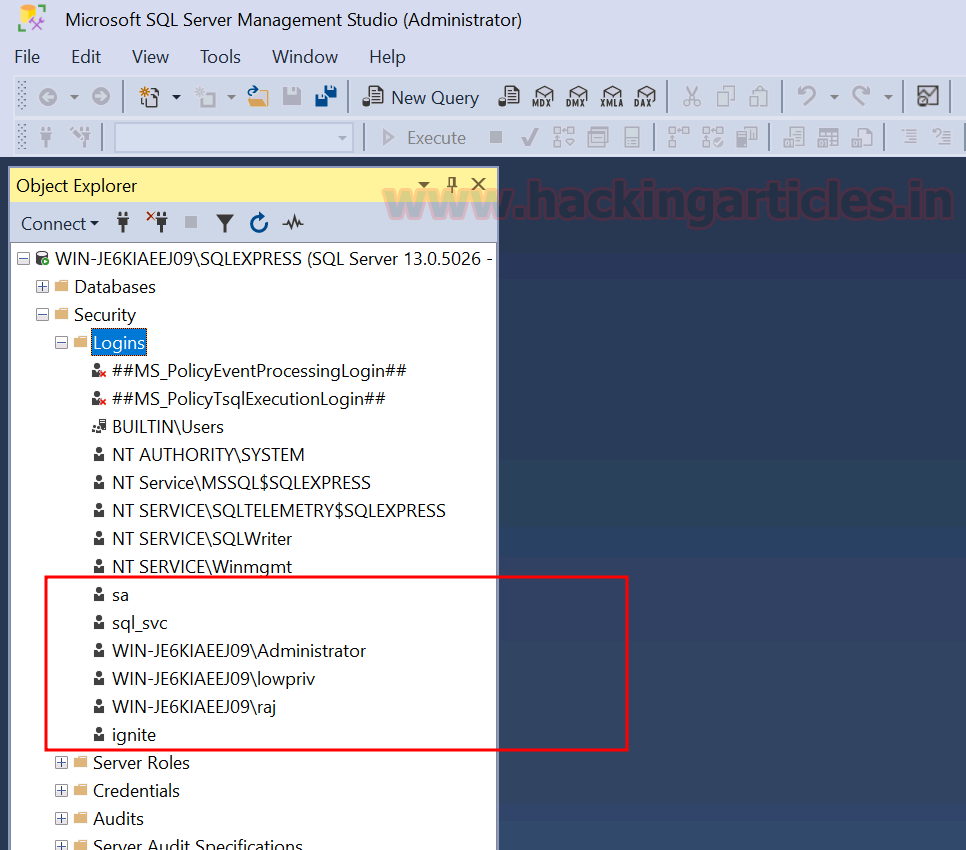
Task: Click the Execute button in toolbar
Action: [x=424, y=137]
